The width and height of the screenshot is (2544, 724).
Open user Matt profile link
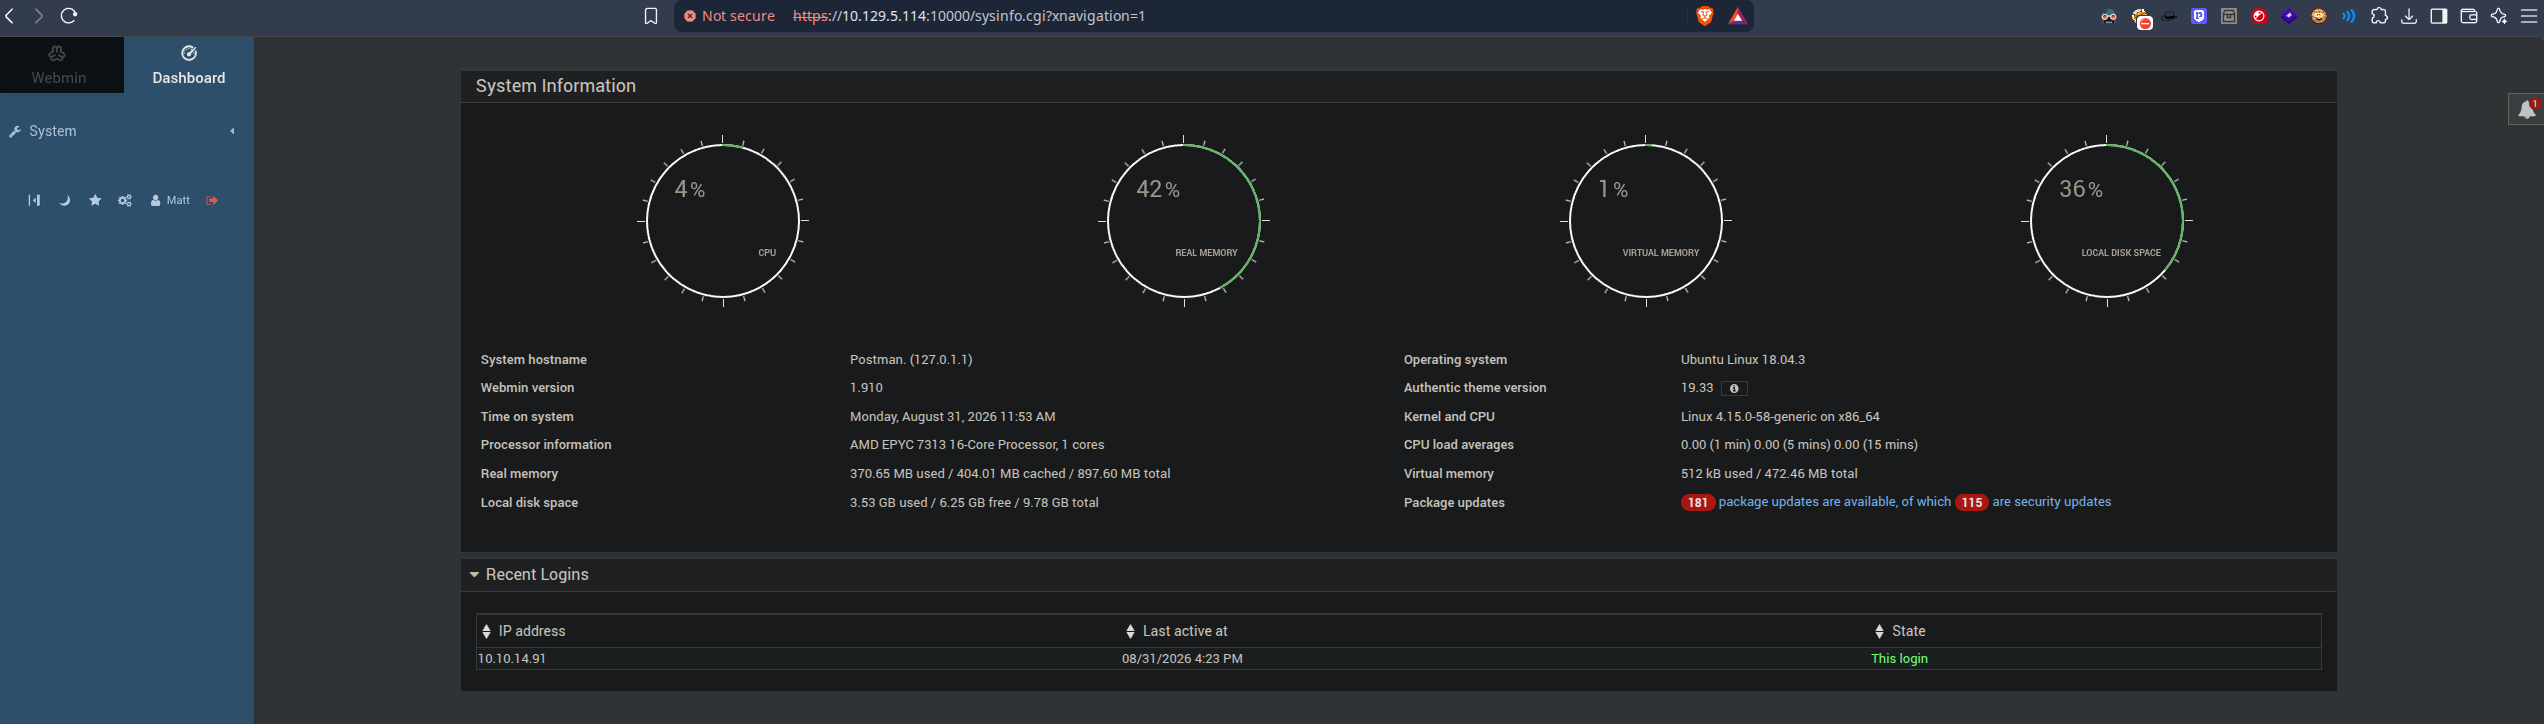[170, 201]
